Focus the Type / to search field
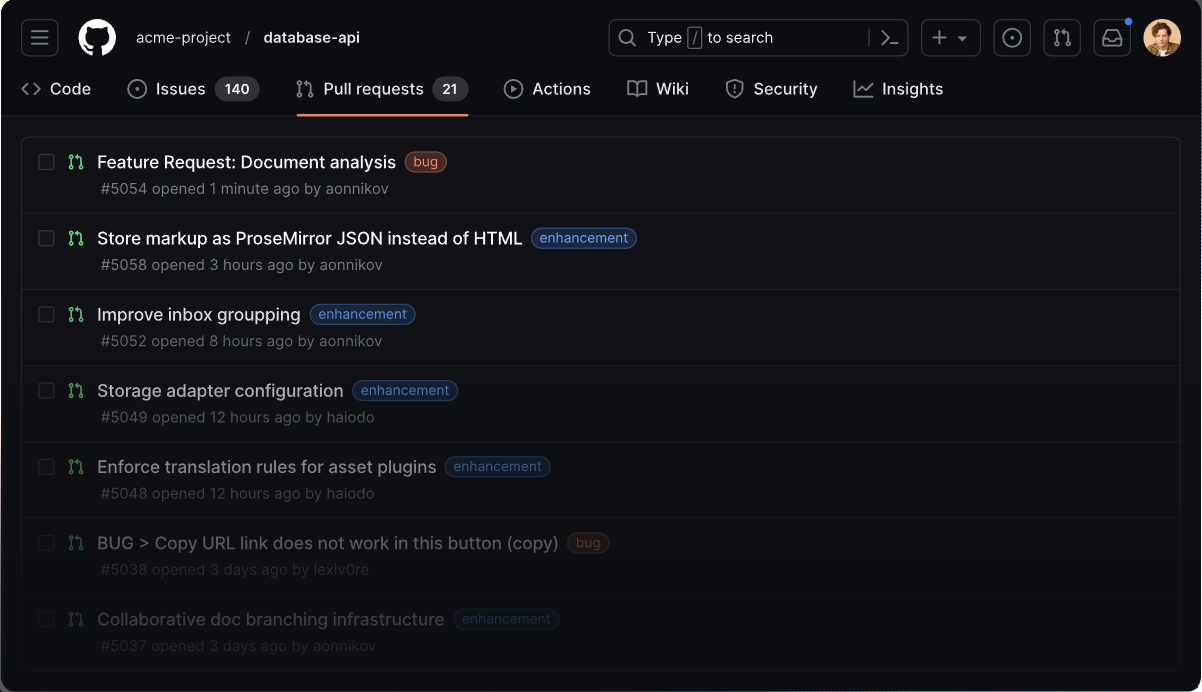This screenshot has height=692, width=1202. pyautogui.click(x=740, y=38)
